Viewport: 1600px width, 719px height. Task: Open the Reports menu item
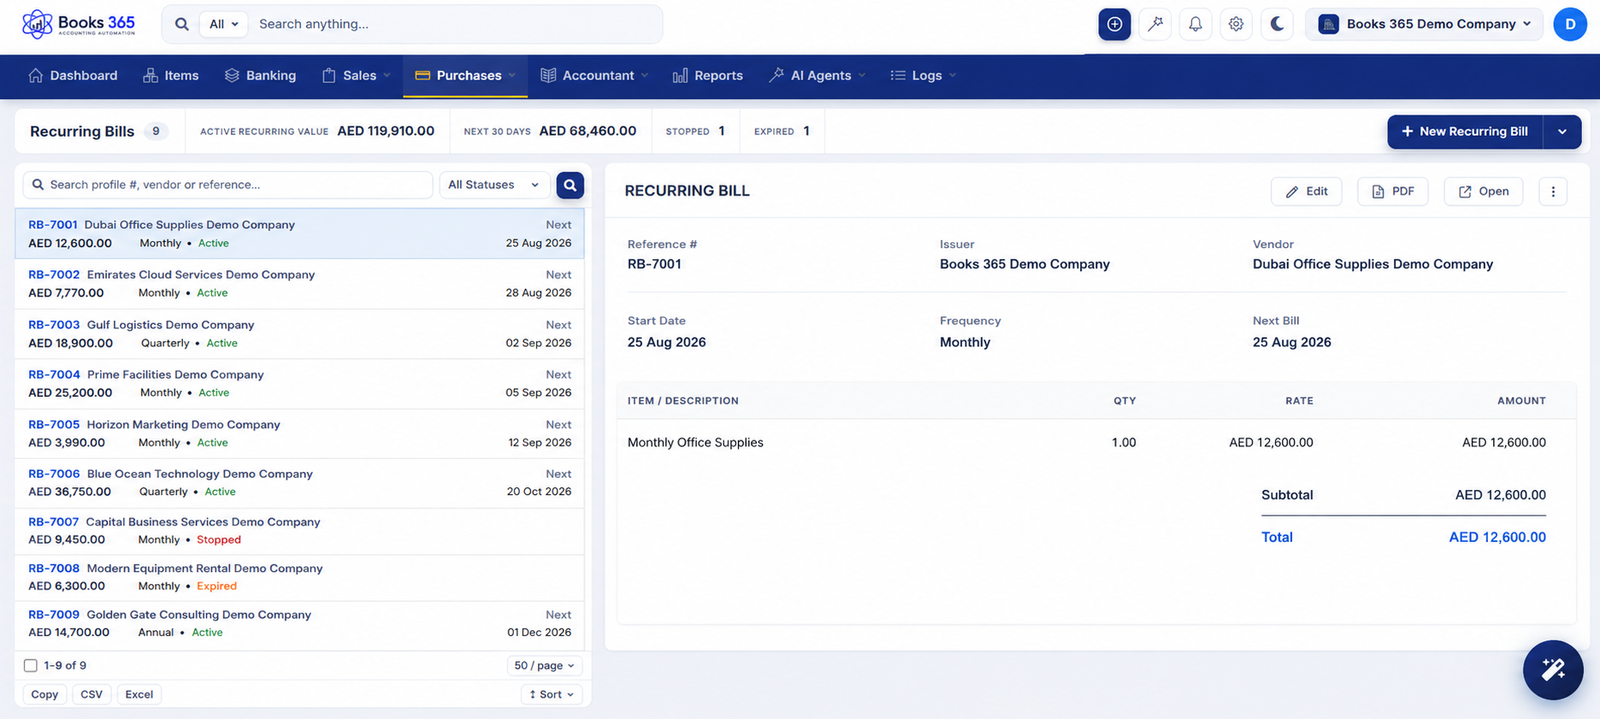pyautogui.click(x=708, y=75)
